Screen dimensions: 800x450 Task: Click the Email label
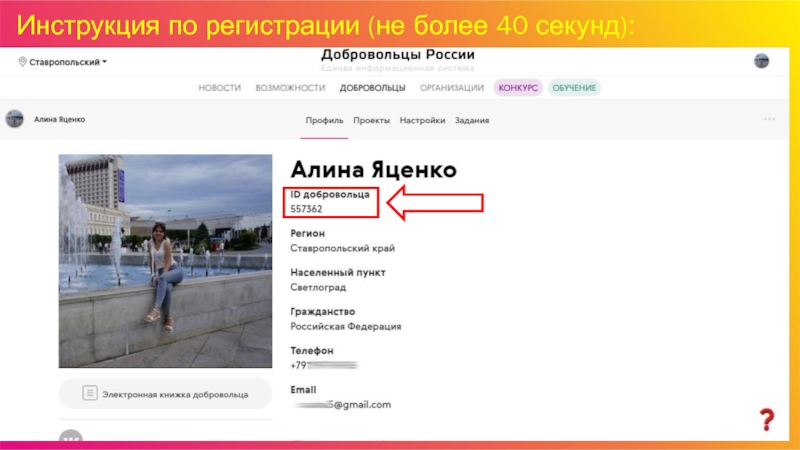tap(303, 390)
